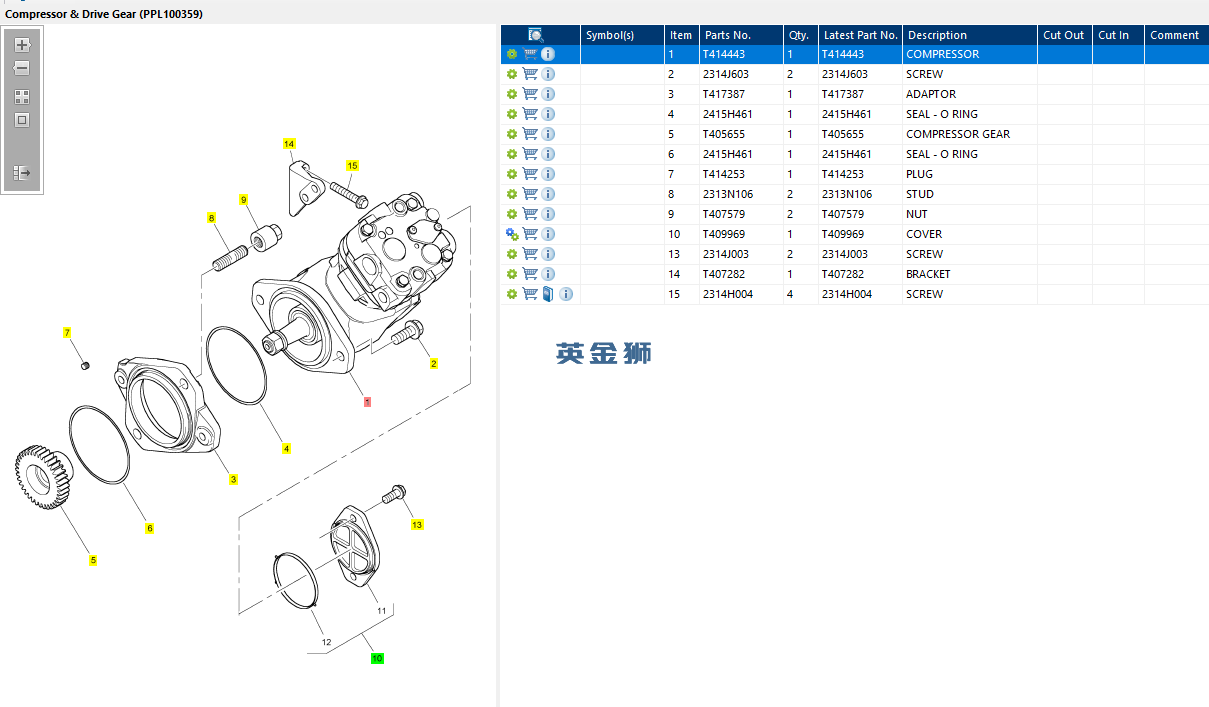Screen dimensions: 1209x707
Task: Click the list export arrow icon
Action: point(22,173)
